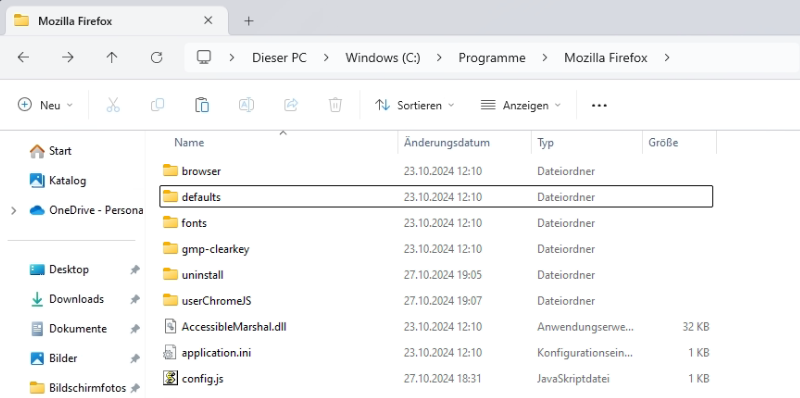Screen dimensions: 800x398
Task: Unpin Downloads using its pin icon
Action: click(135, 299)
